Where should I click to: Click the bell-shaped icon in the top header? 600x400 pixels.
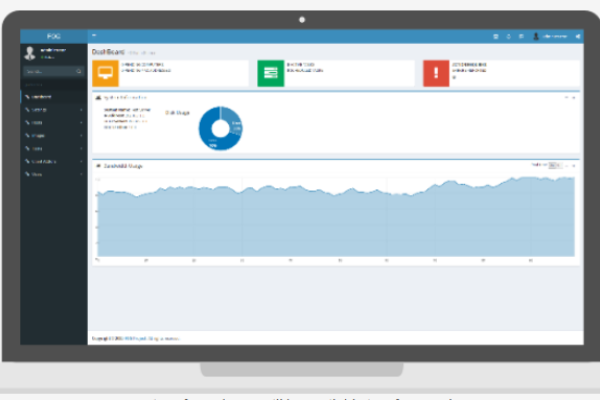(508, 36)
